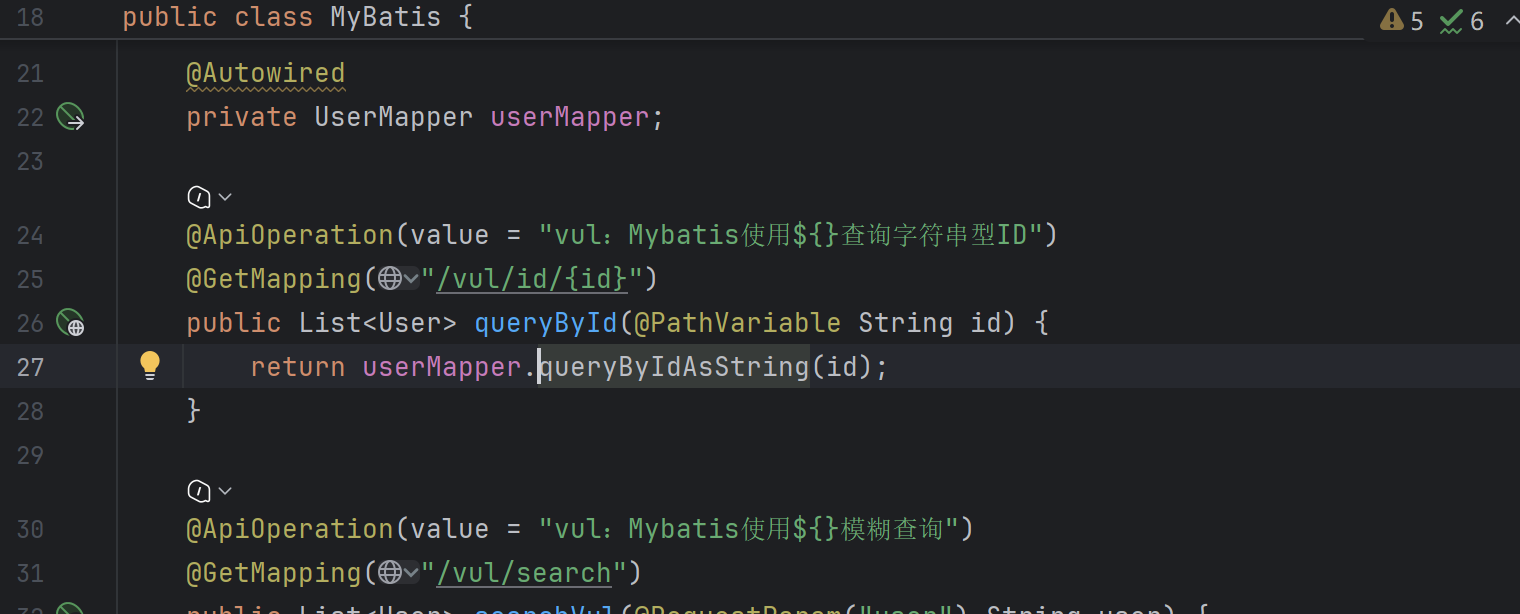Click line number 18 in the gutter

(31, 18)
